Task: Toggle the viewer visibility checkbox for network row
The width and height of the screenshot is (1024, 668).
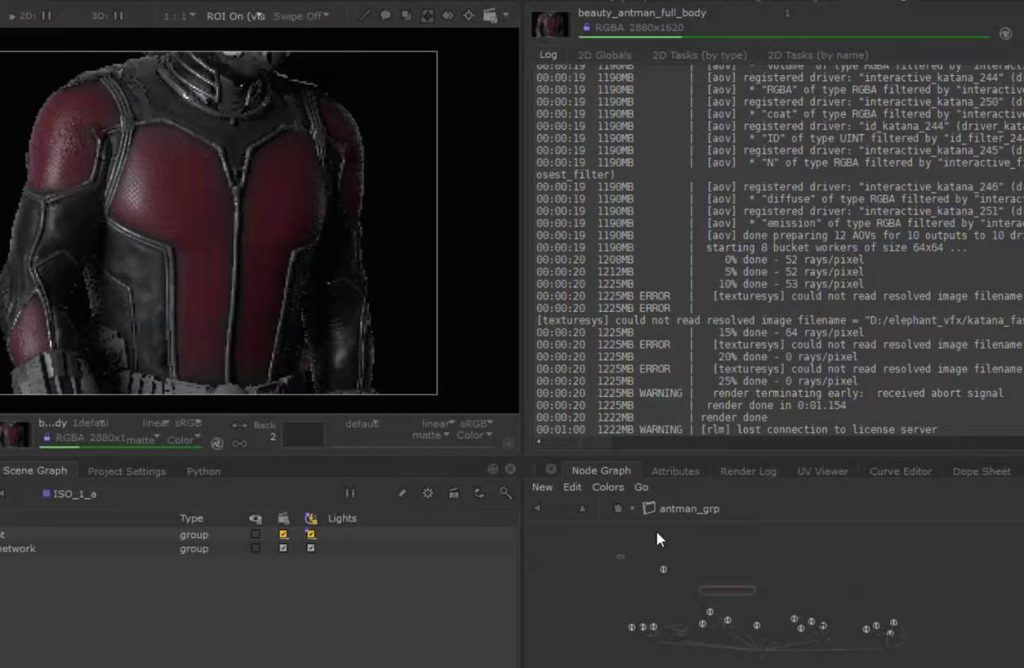Action: pyautogui.click(x=255, y=548)
